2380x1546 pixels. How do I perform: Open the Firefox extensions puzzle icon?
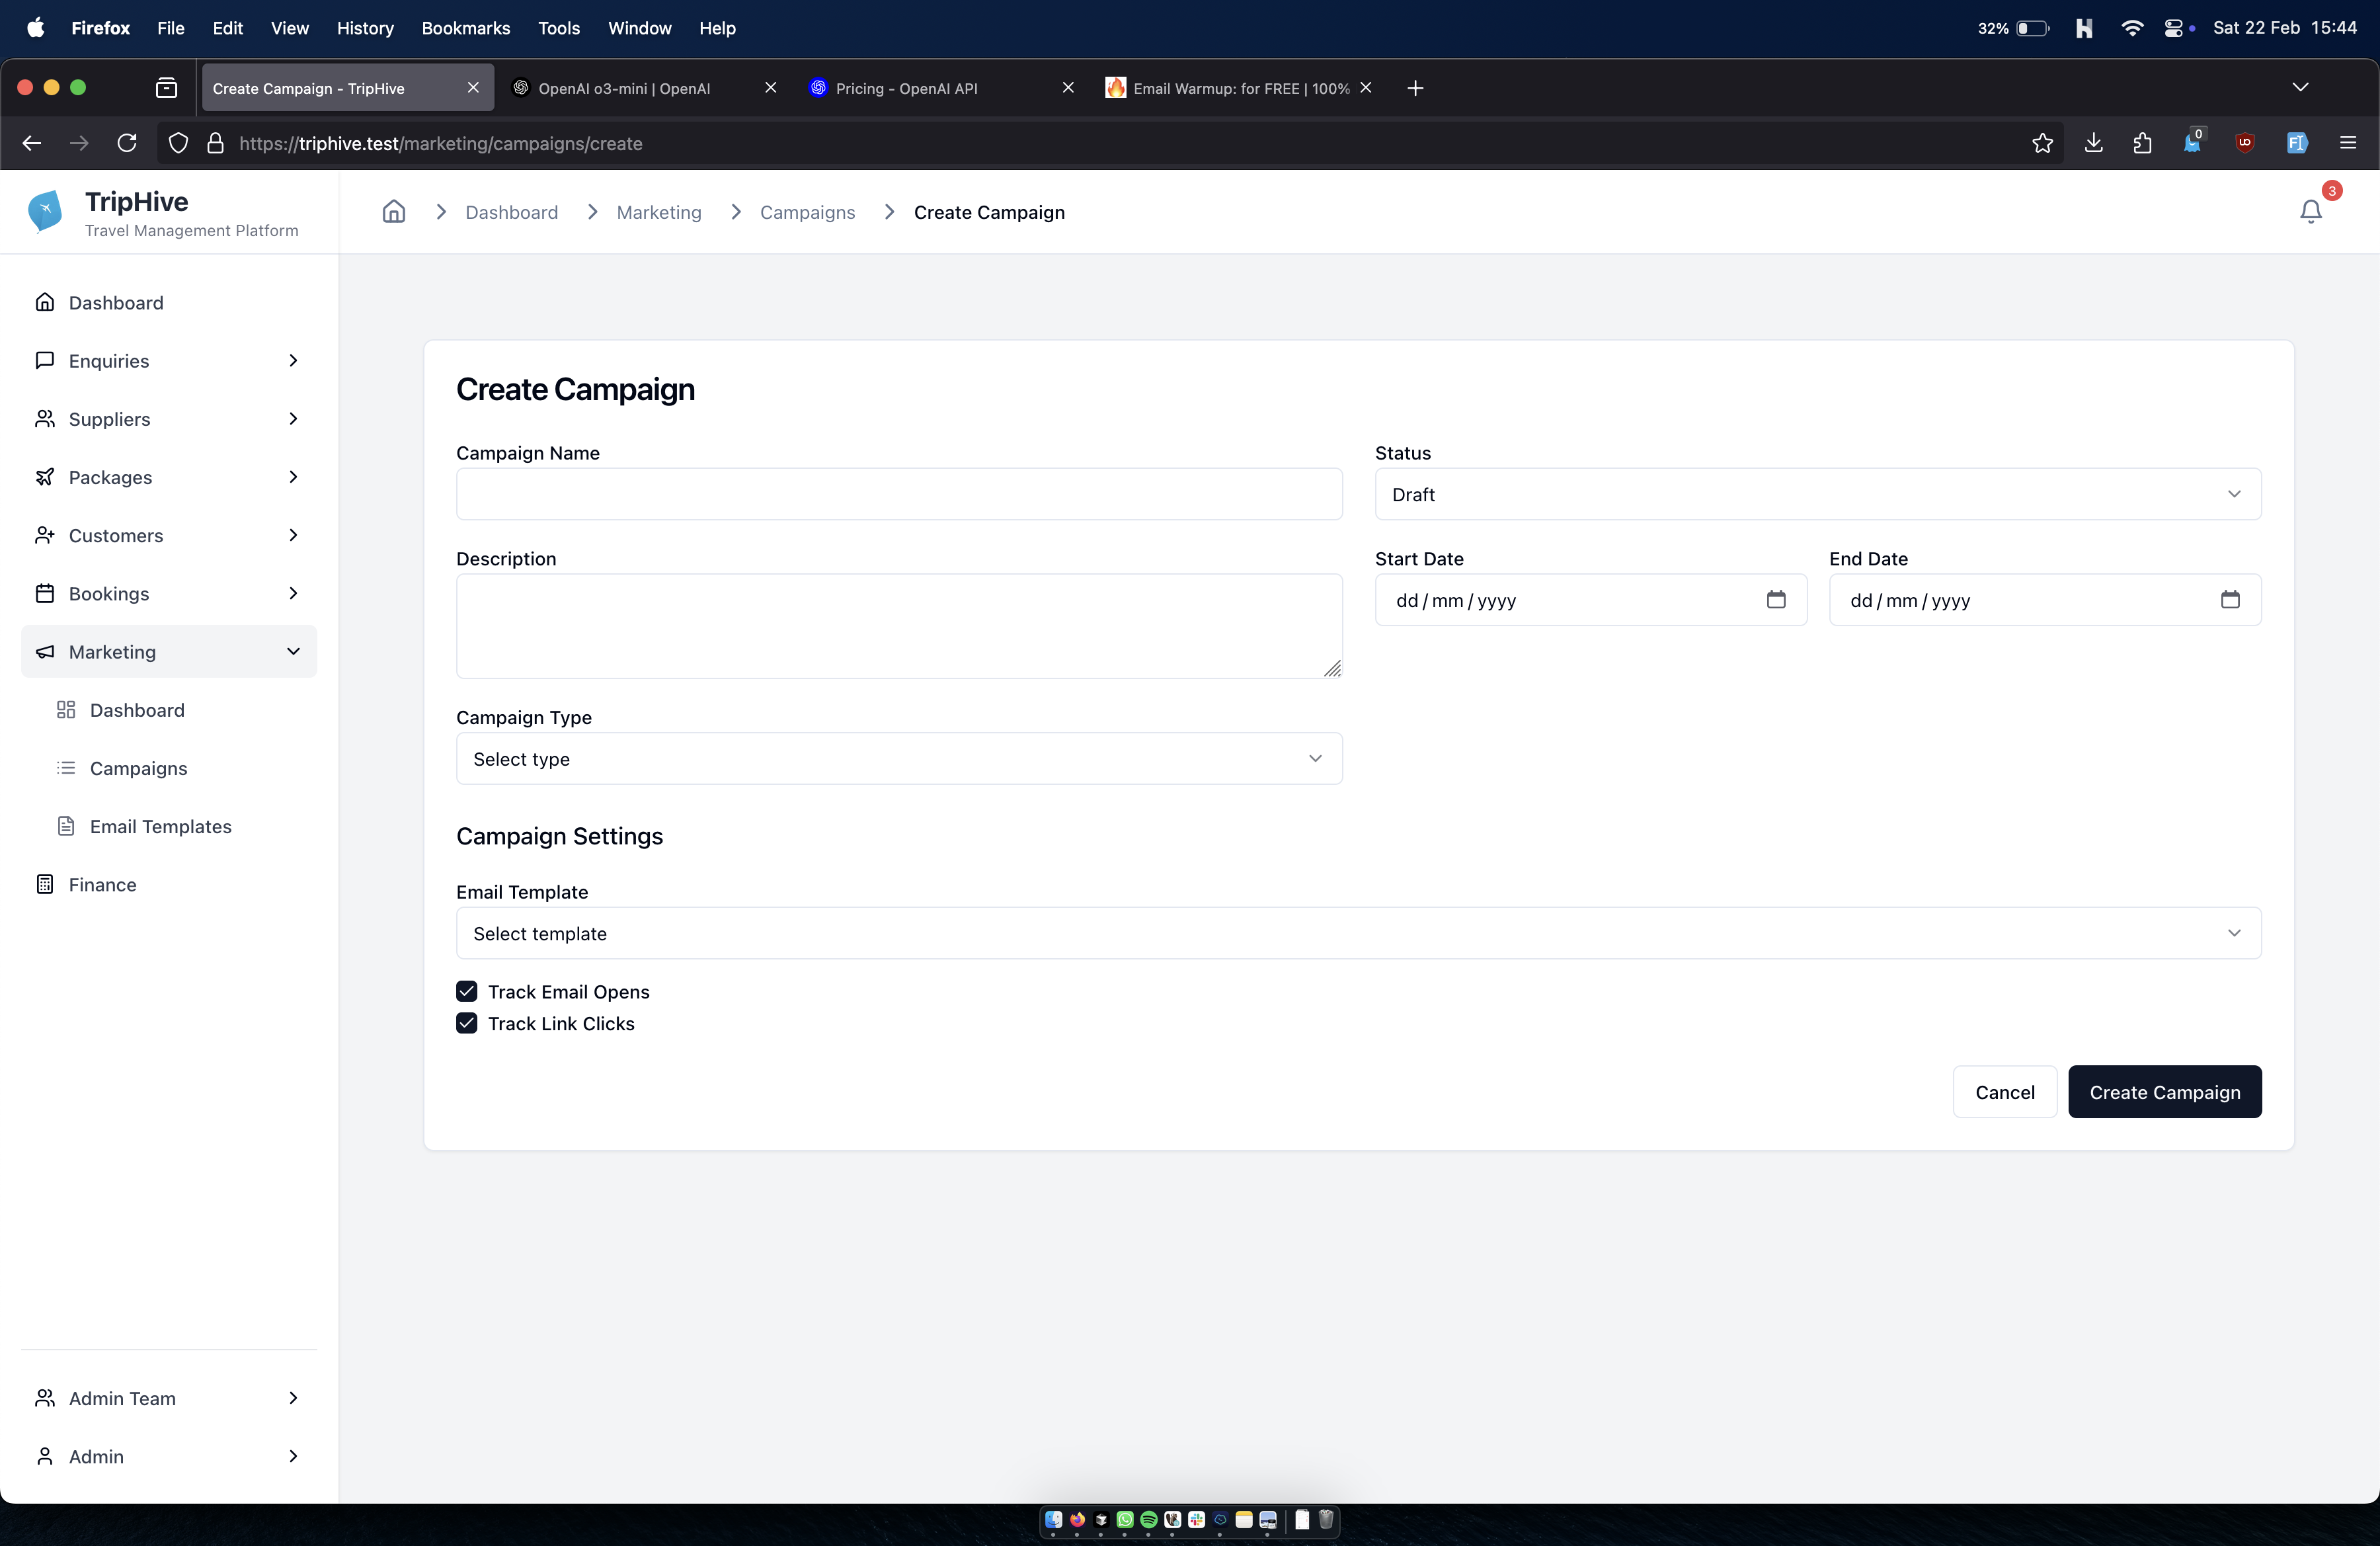coord(2142,143)
